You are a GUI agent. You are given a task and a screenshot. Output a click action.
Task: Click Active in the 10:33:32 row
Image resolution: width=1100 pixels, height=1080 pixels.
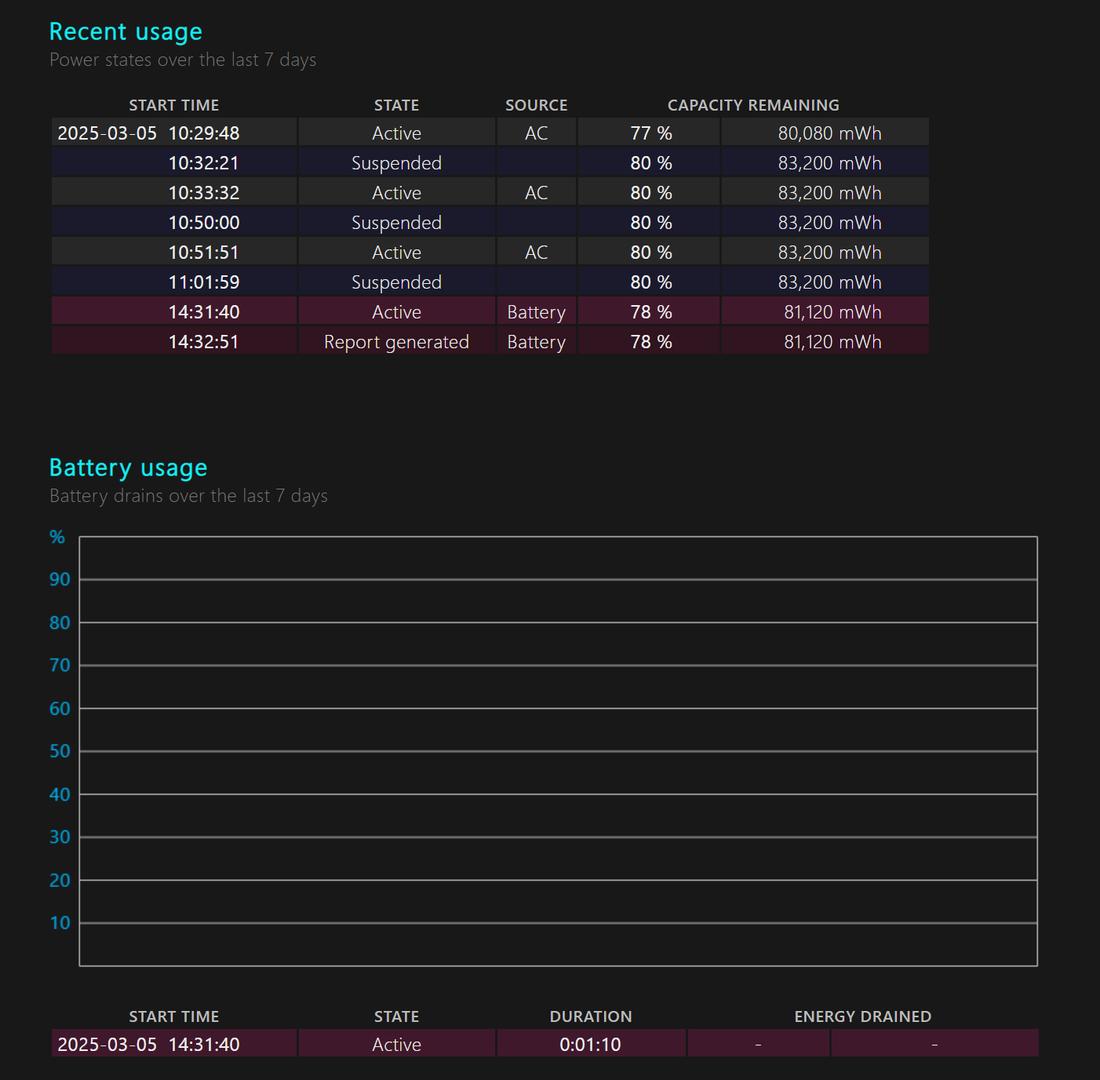[x=396, y=192]
